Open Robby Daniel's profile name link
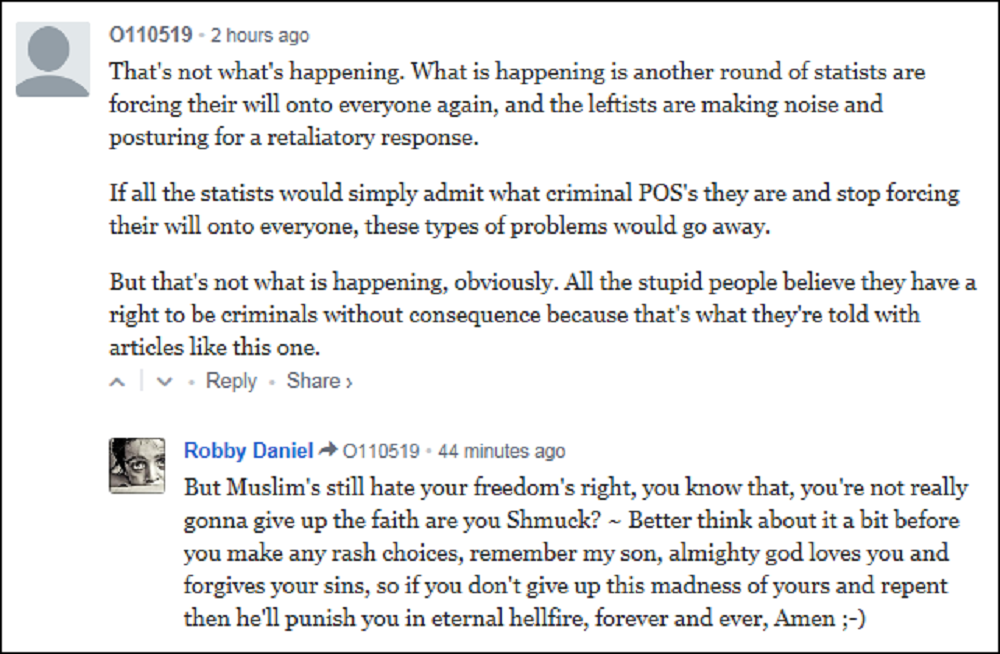Image resolution: width=1000 pixels, height=654 pixels. 248,451
